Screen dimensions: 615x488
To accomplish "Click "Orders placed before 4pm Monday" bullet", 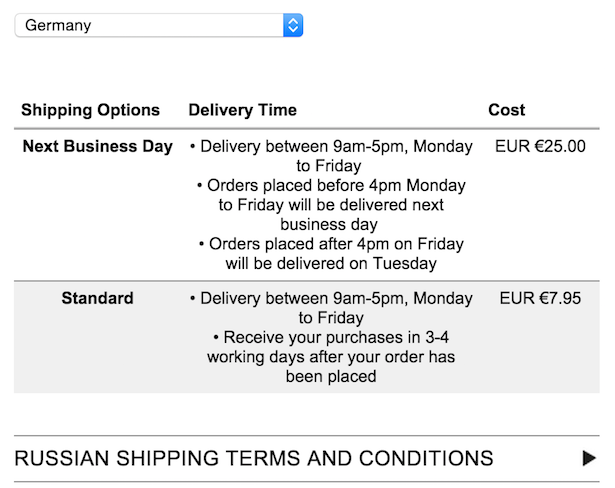I will pyautogui.click(x=331, y=186).
